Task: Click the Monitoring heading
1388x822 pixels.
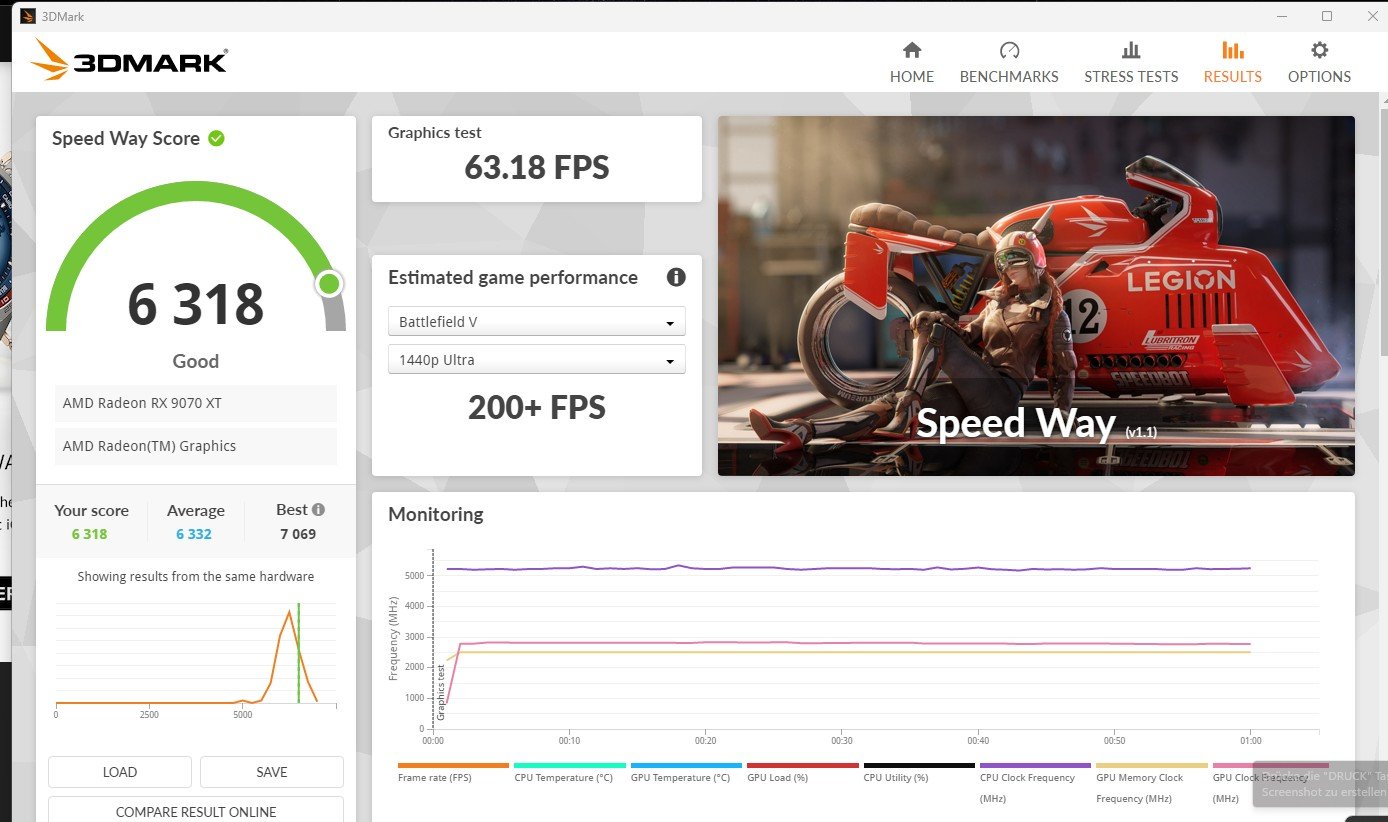Action: point(436,515)
